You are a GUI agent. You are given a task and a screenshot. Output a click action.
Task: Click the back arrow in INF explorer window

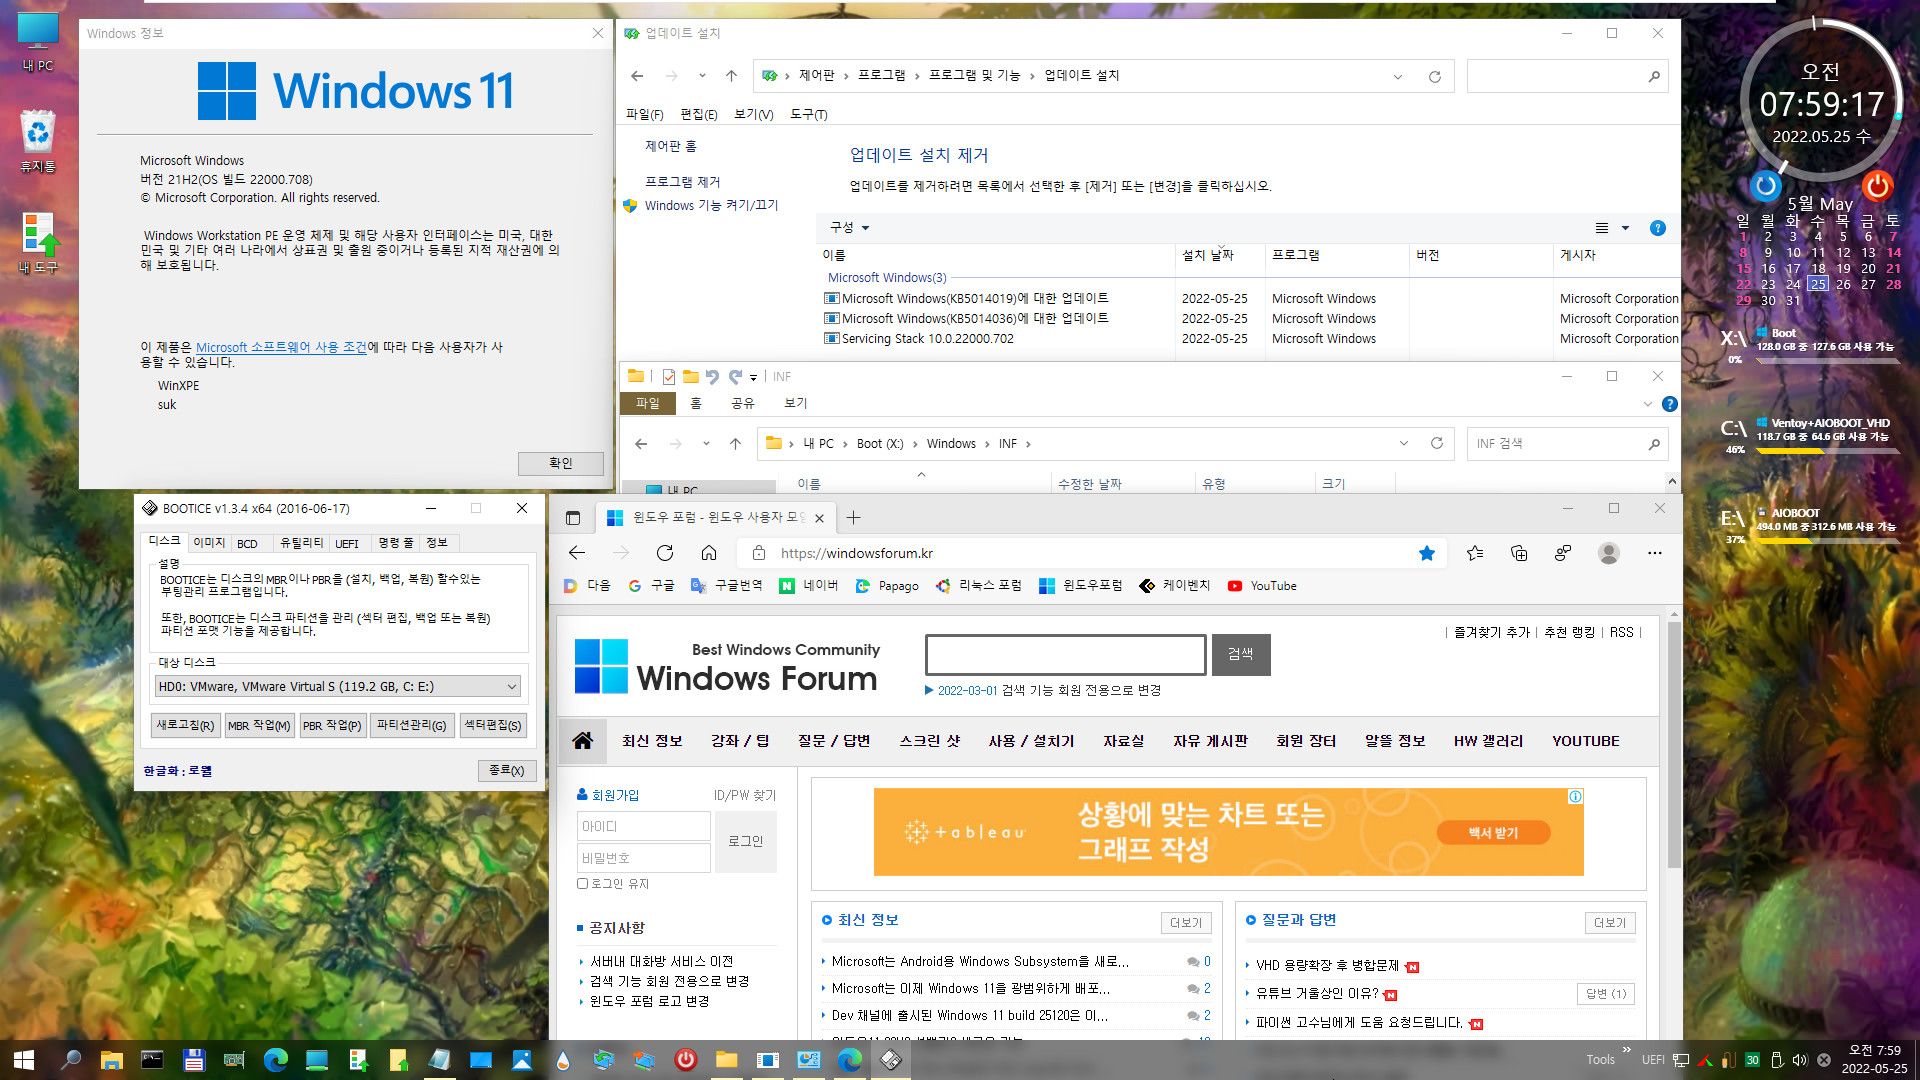(x=641, y=444)
